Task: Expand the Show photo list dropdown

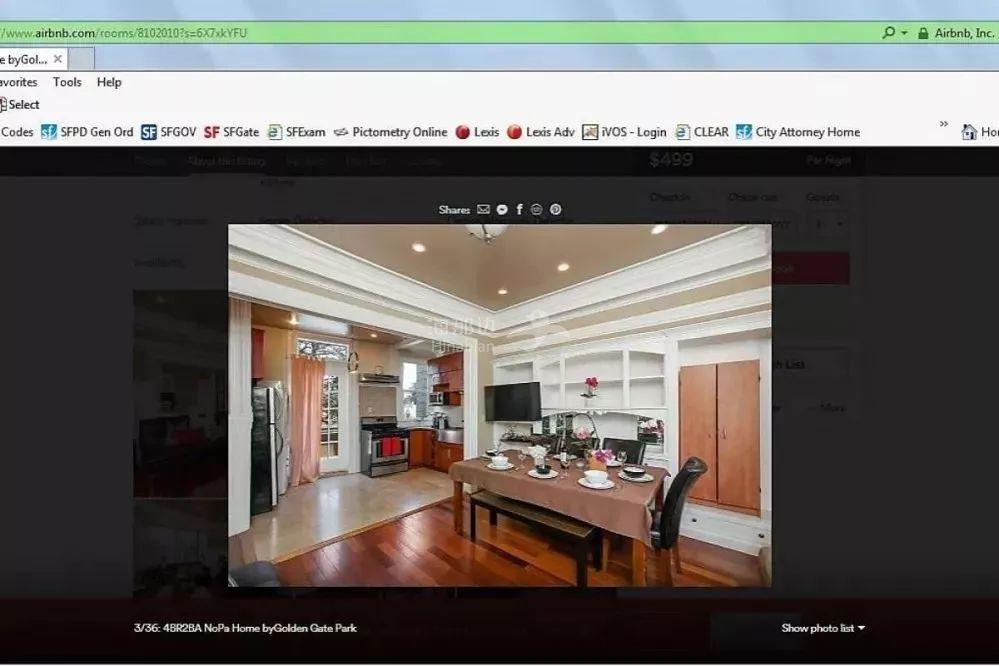Action: (x=823, y=628)
